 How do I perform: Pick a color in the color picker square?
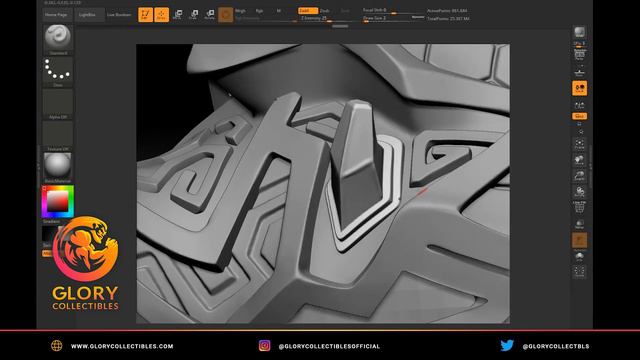point(58,201)
